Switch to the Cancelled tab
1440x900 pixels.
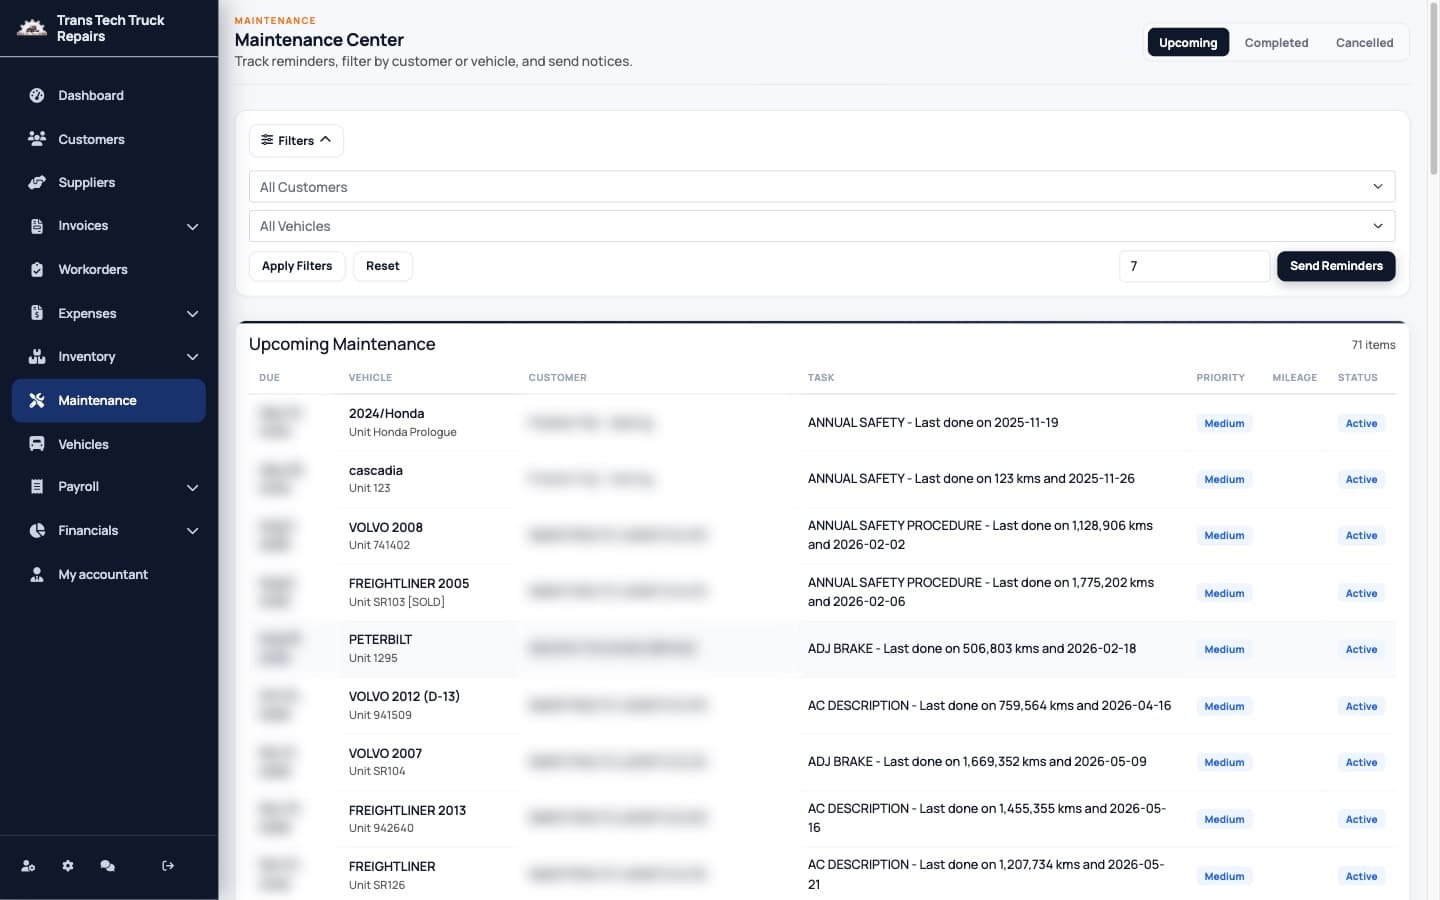click(1364, 43)
